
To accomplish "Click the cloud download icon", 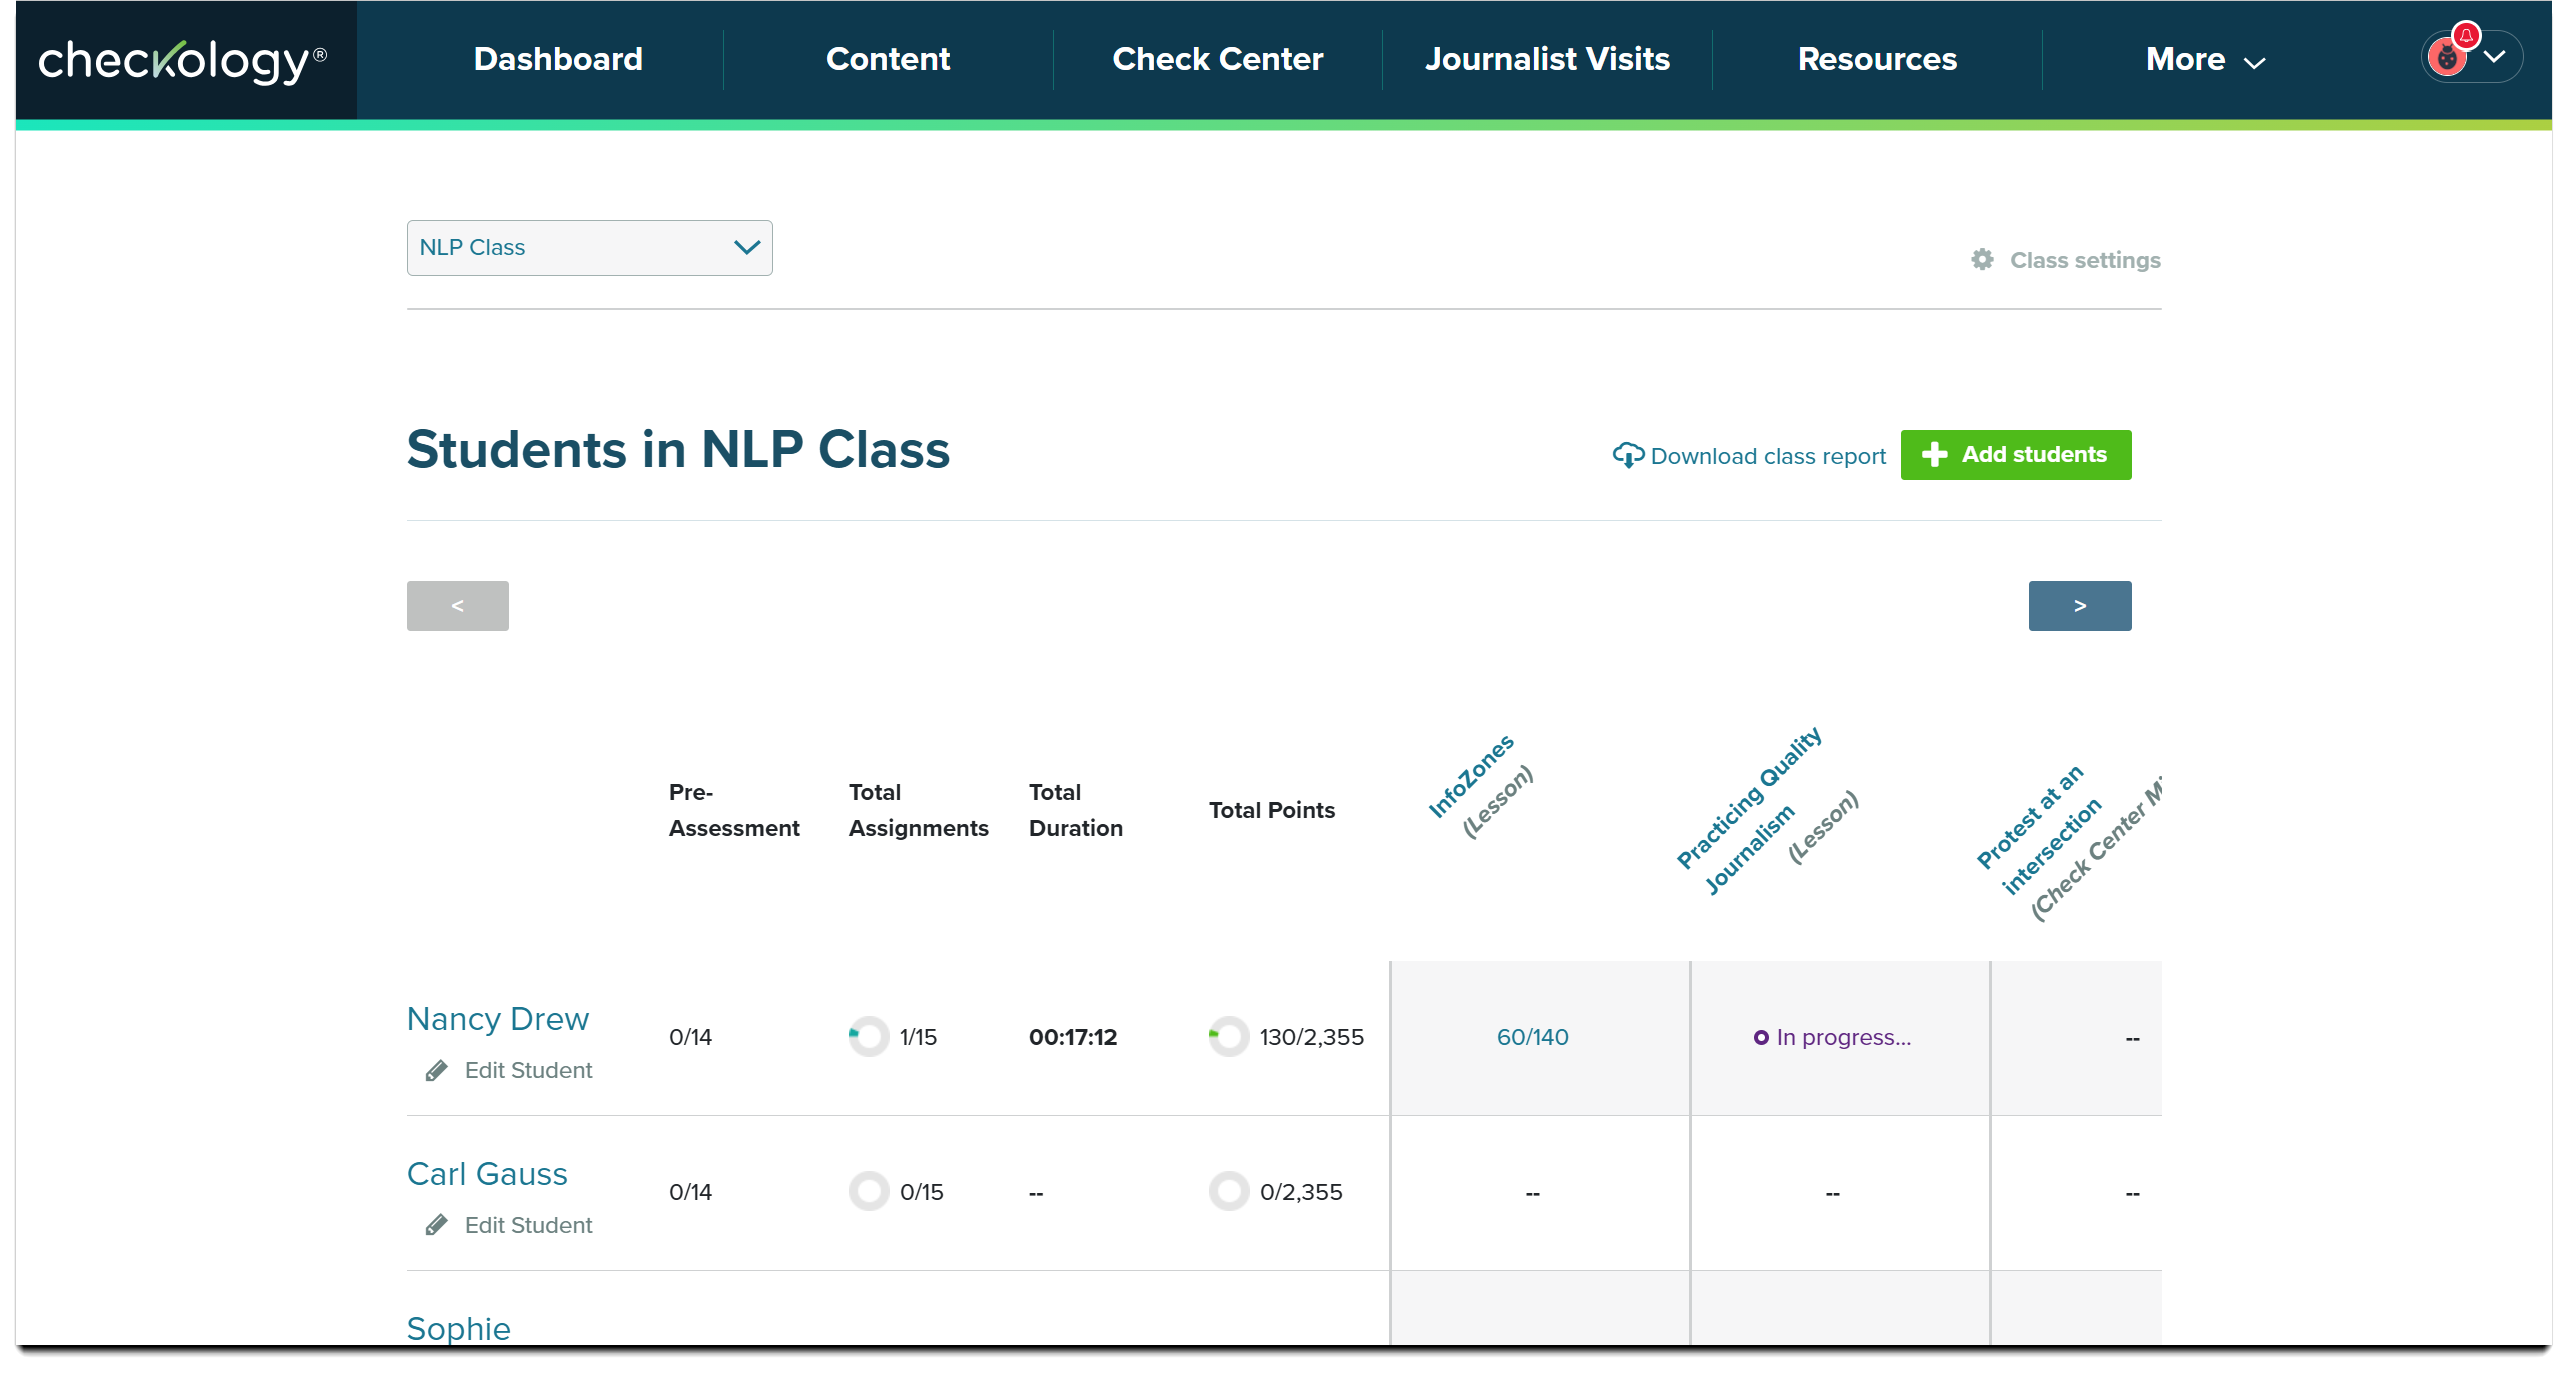I will 1627,456.
